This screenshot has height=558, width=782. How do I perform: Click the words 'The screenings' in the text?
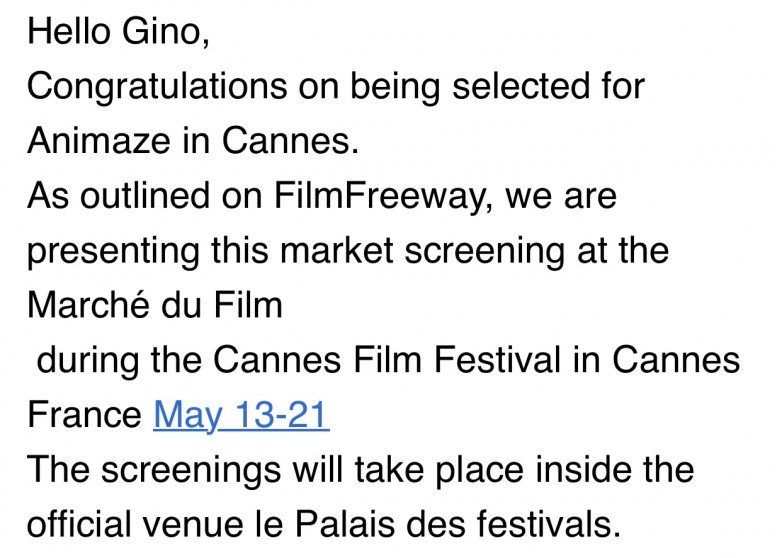154,470
